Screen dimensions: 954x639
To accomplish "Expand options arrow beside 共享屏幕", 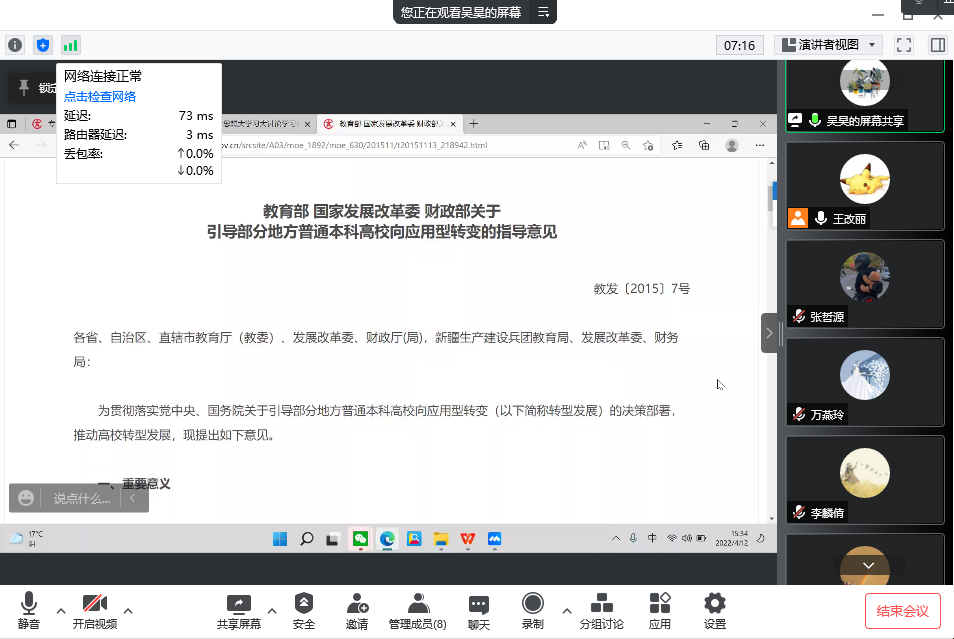I will click(272, 610).
